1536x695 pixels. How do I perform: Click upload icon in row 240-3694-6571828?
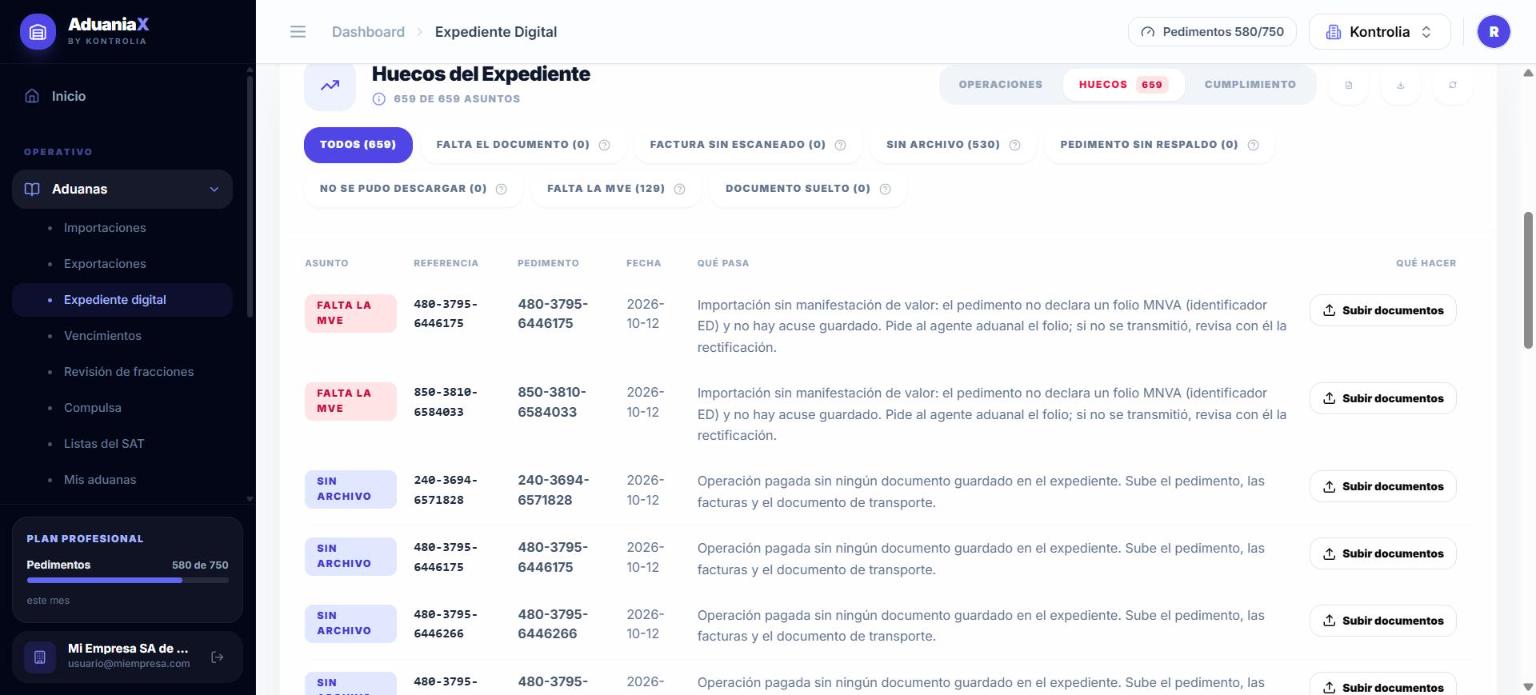click(1329, 486)
